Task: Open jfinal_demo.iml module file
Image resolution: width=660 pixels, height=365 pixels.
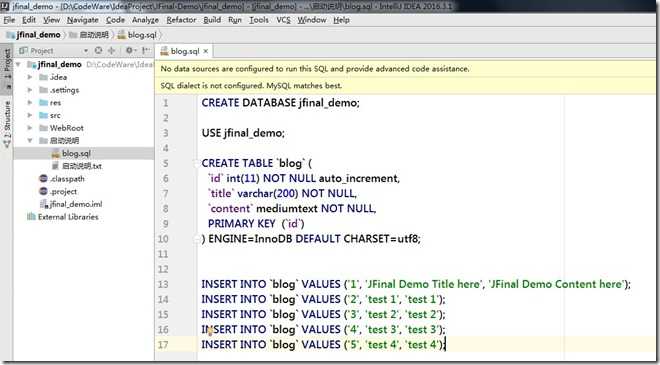Action: [71, 204]
